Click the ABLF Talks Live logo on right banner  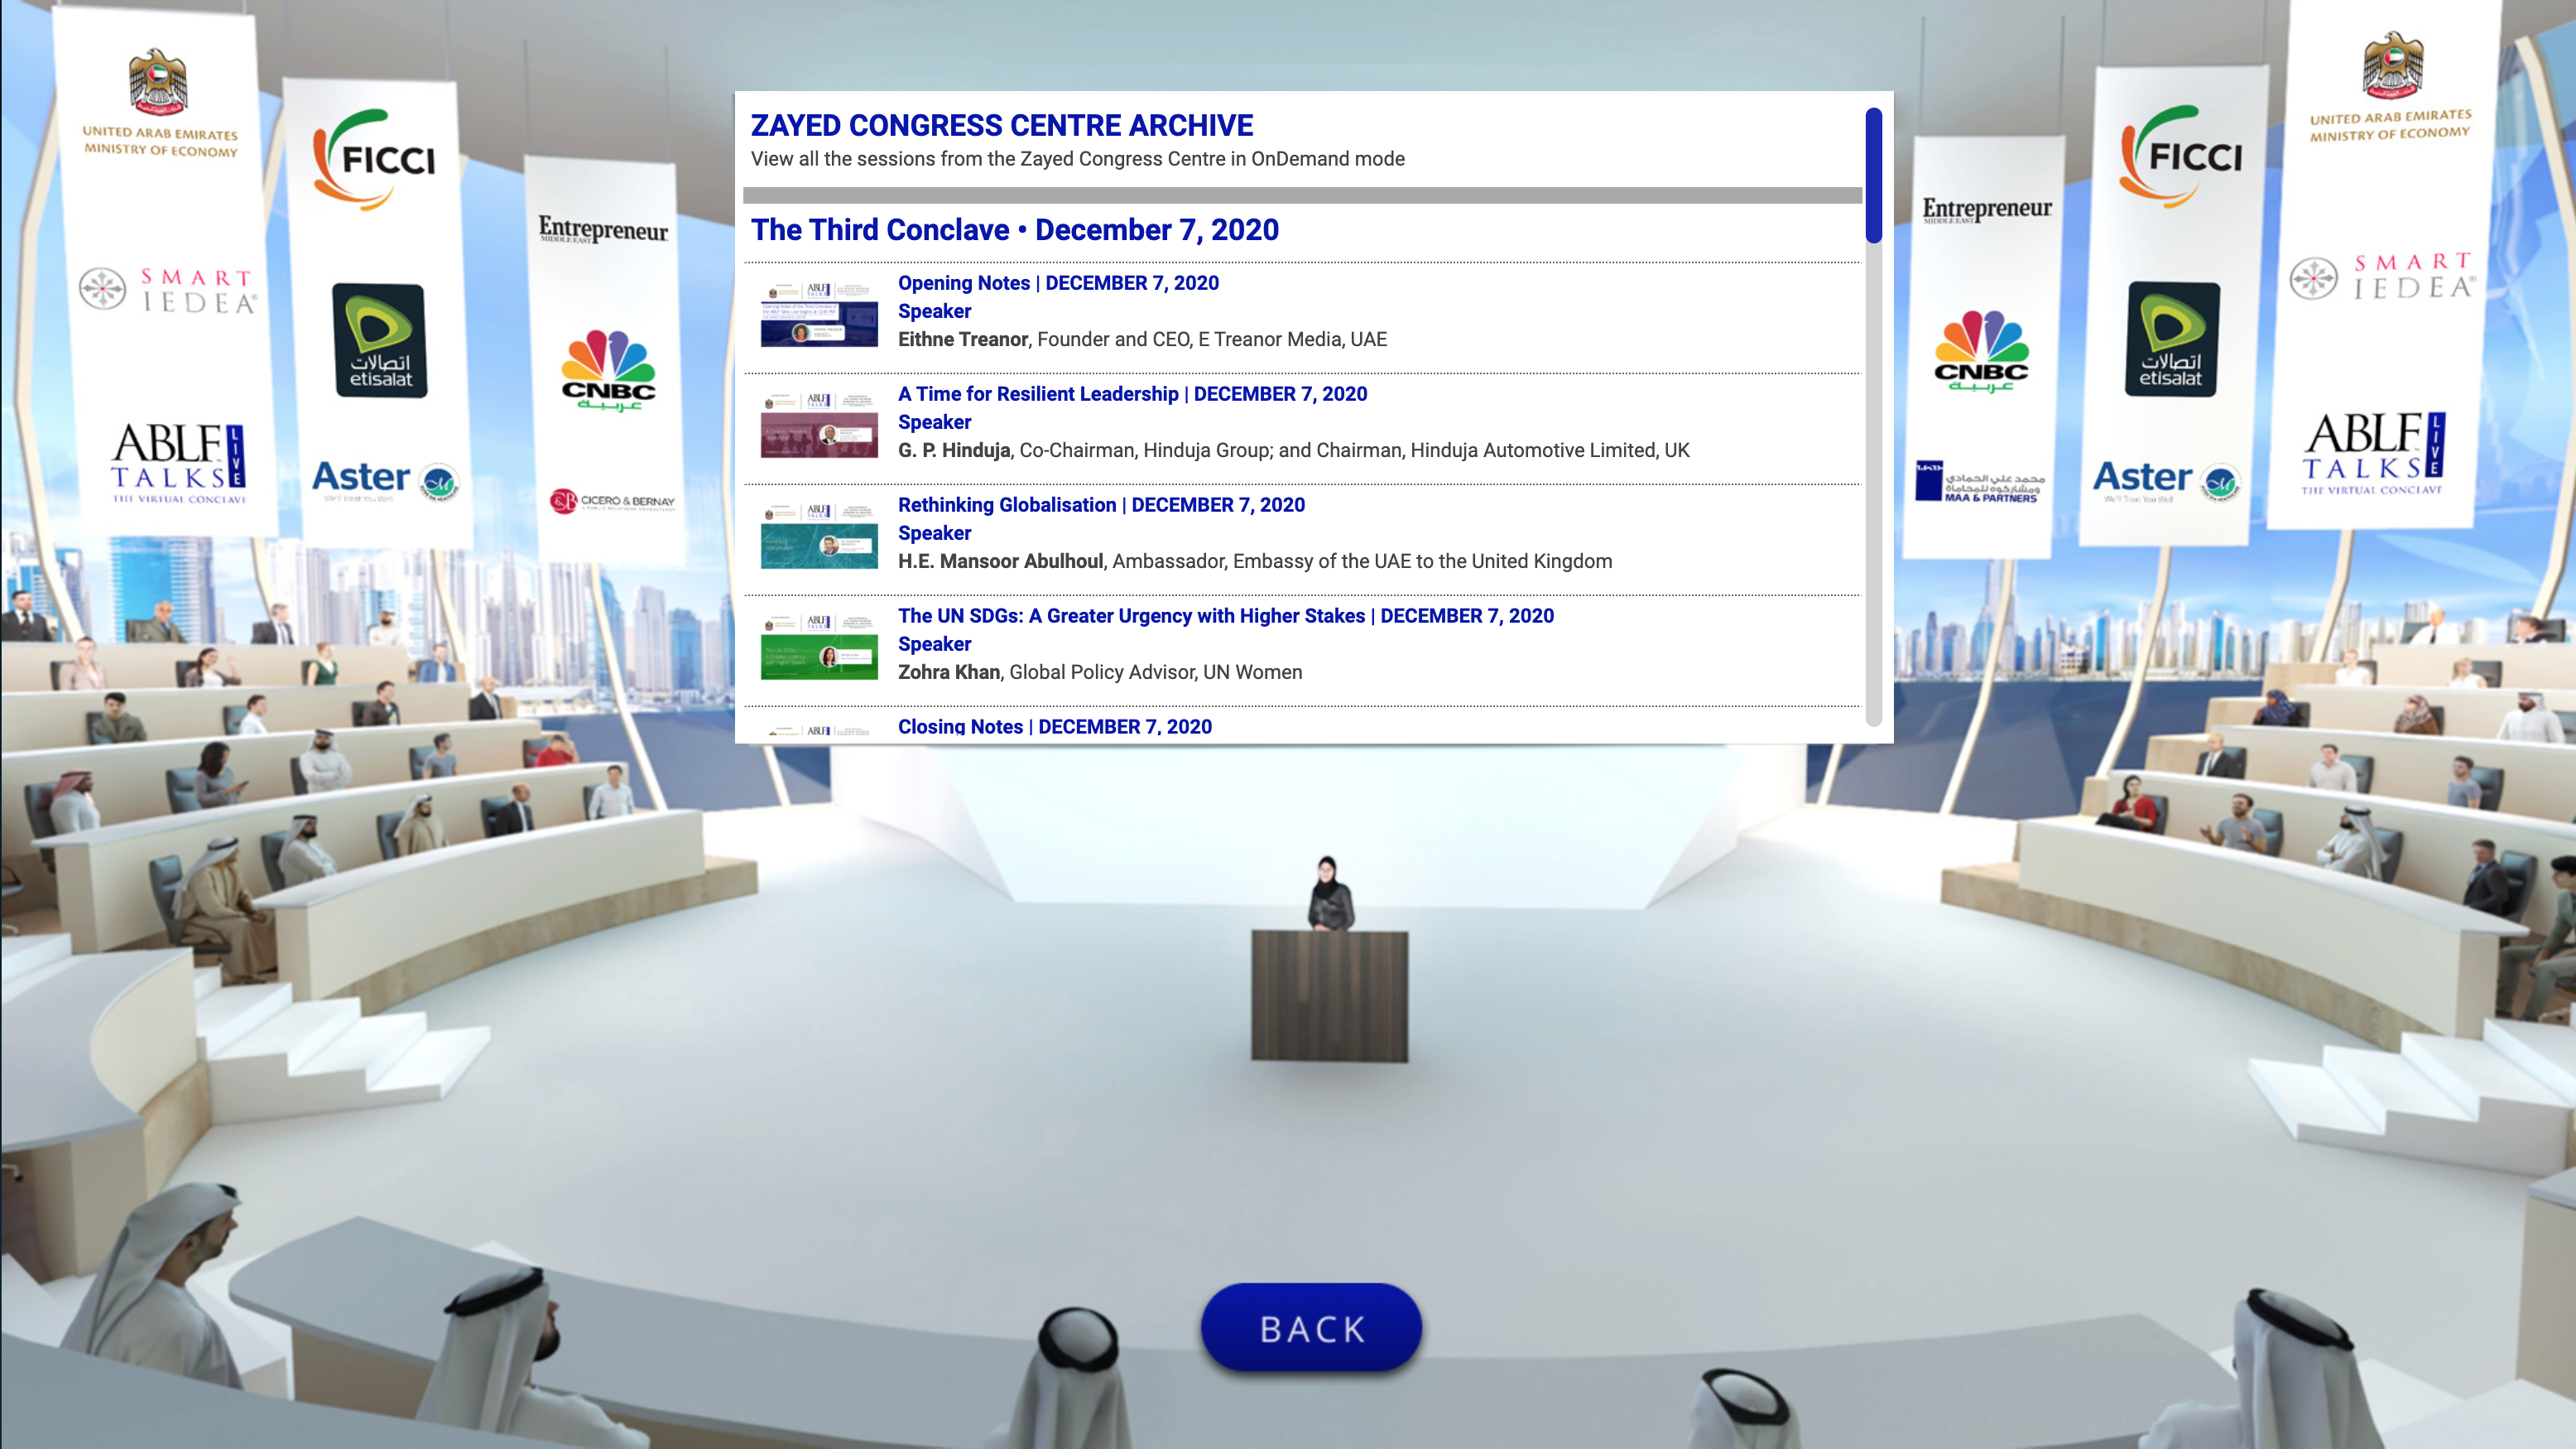point(2374,453)
